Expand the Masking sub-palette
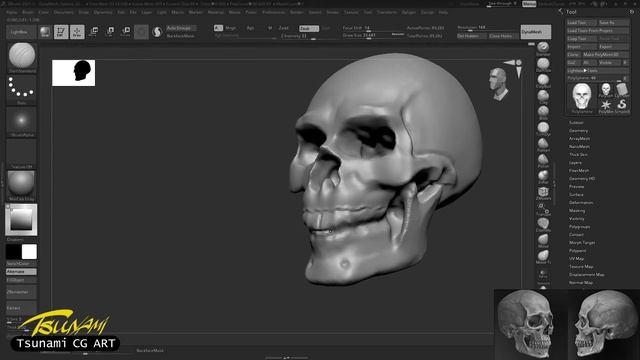The width and height of the screenshot is (640, 360). click(577, 211)
